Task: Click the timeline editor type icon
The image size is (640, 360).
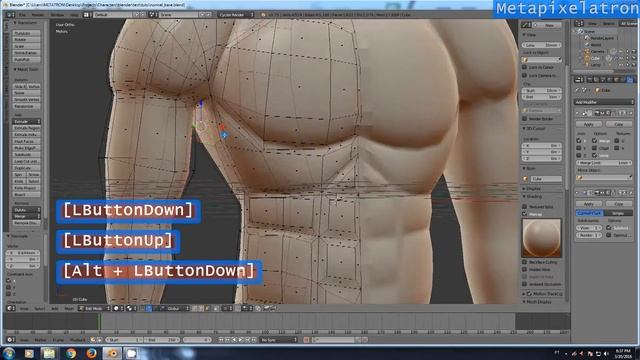Action: (x=10, y=340)
